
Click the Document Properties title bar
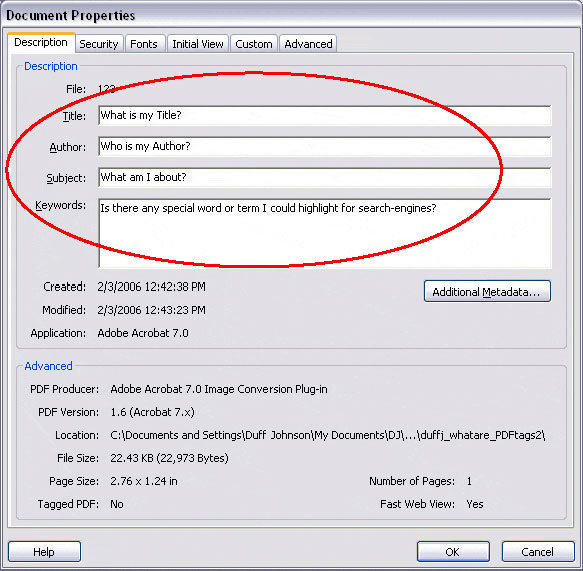(x=292, y=15)
